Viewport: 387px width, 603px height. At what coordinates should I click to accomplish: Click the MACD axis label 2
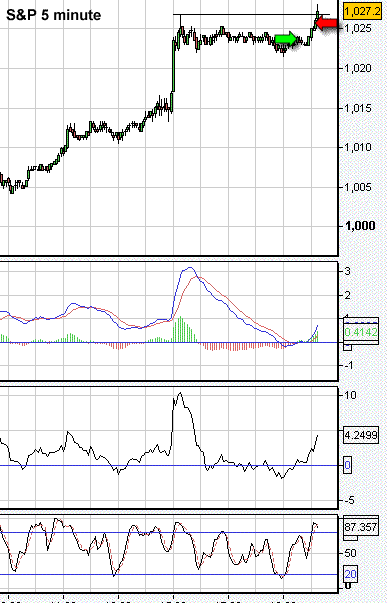348,295
